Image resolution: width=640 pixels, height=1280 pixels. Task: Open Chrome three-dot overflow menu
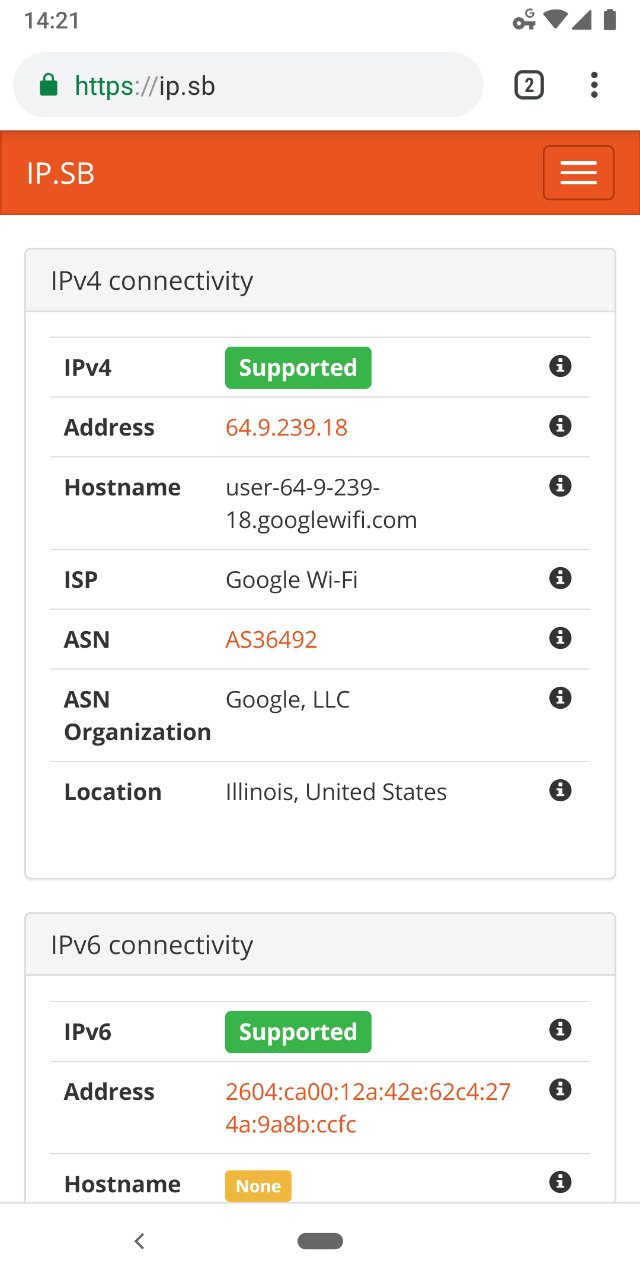pyautogui.click(x=594, y=86)
